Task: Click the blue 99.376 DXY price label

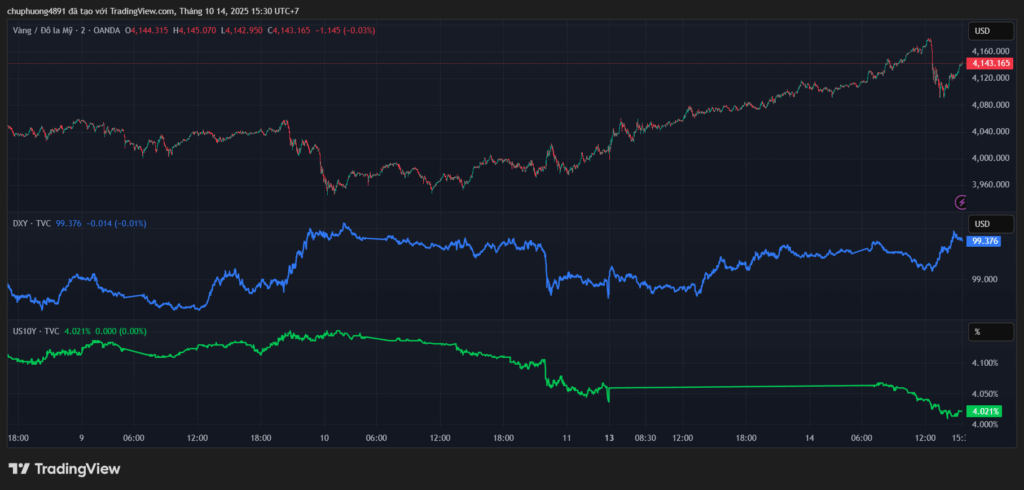Action: [x=985, y=241]
